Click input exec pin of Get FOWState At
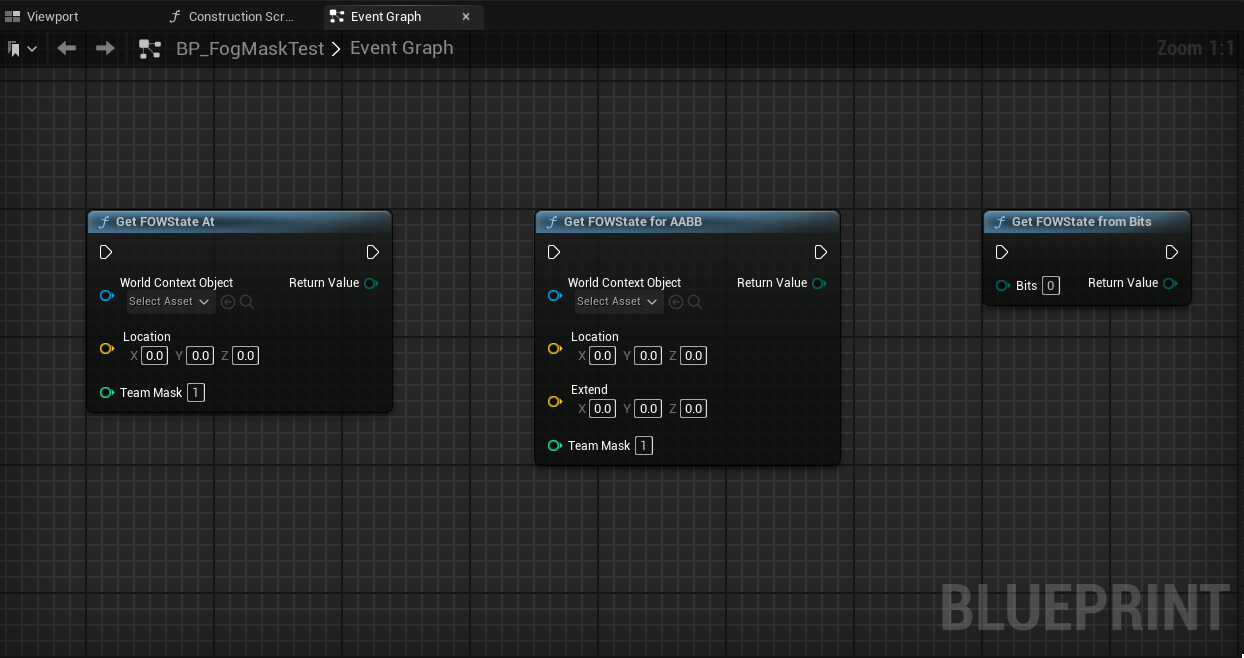 point(106,252)
